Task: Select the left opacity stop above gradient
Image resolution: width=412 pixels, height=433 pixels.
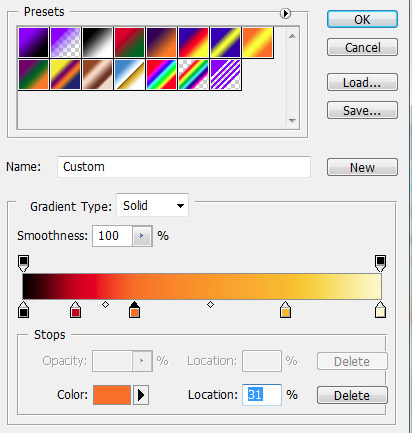Action: [x=23, y=263]
